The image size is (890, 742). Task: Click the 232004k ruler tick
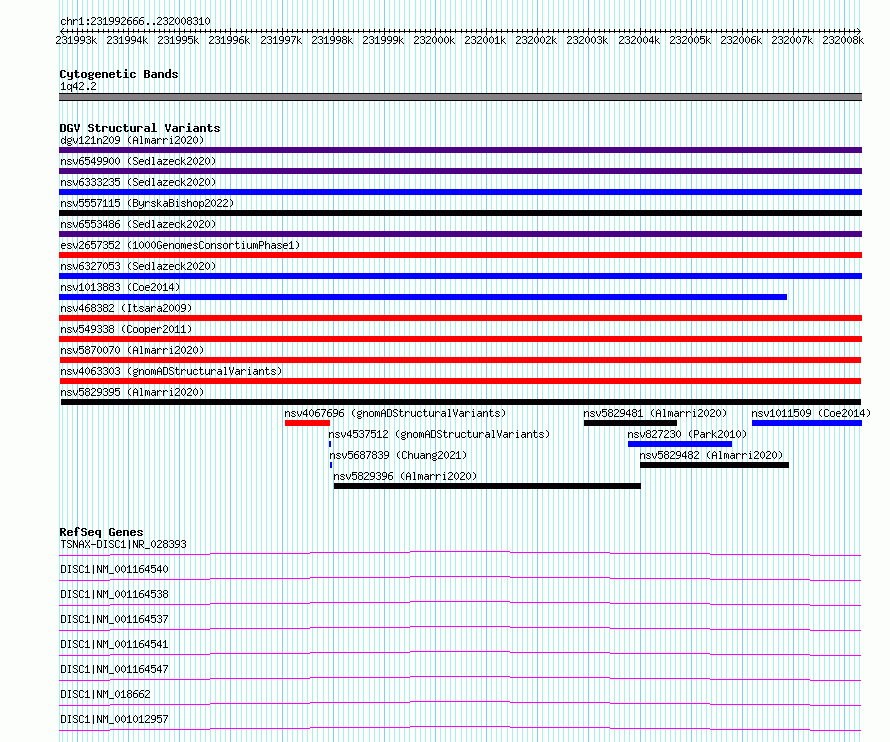pos(639,40)
